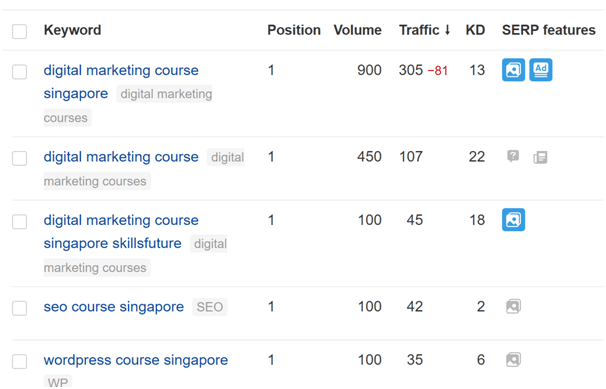Viewport: 606px width, 389px height.
Task: Open the 'digital marketing course' keyword link (volume 450)
Action: 121,156
